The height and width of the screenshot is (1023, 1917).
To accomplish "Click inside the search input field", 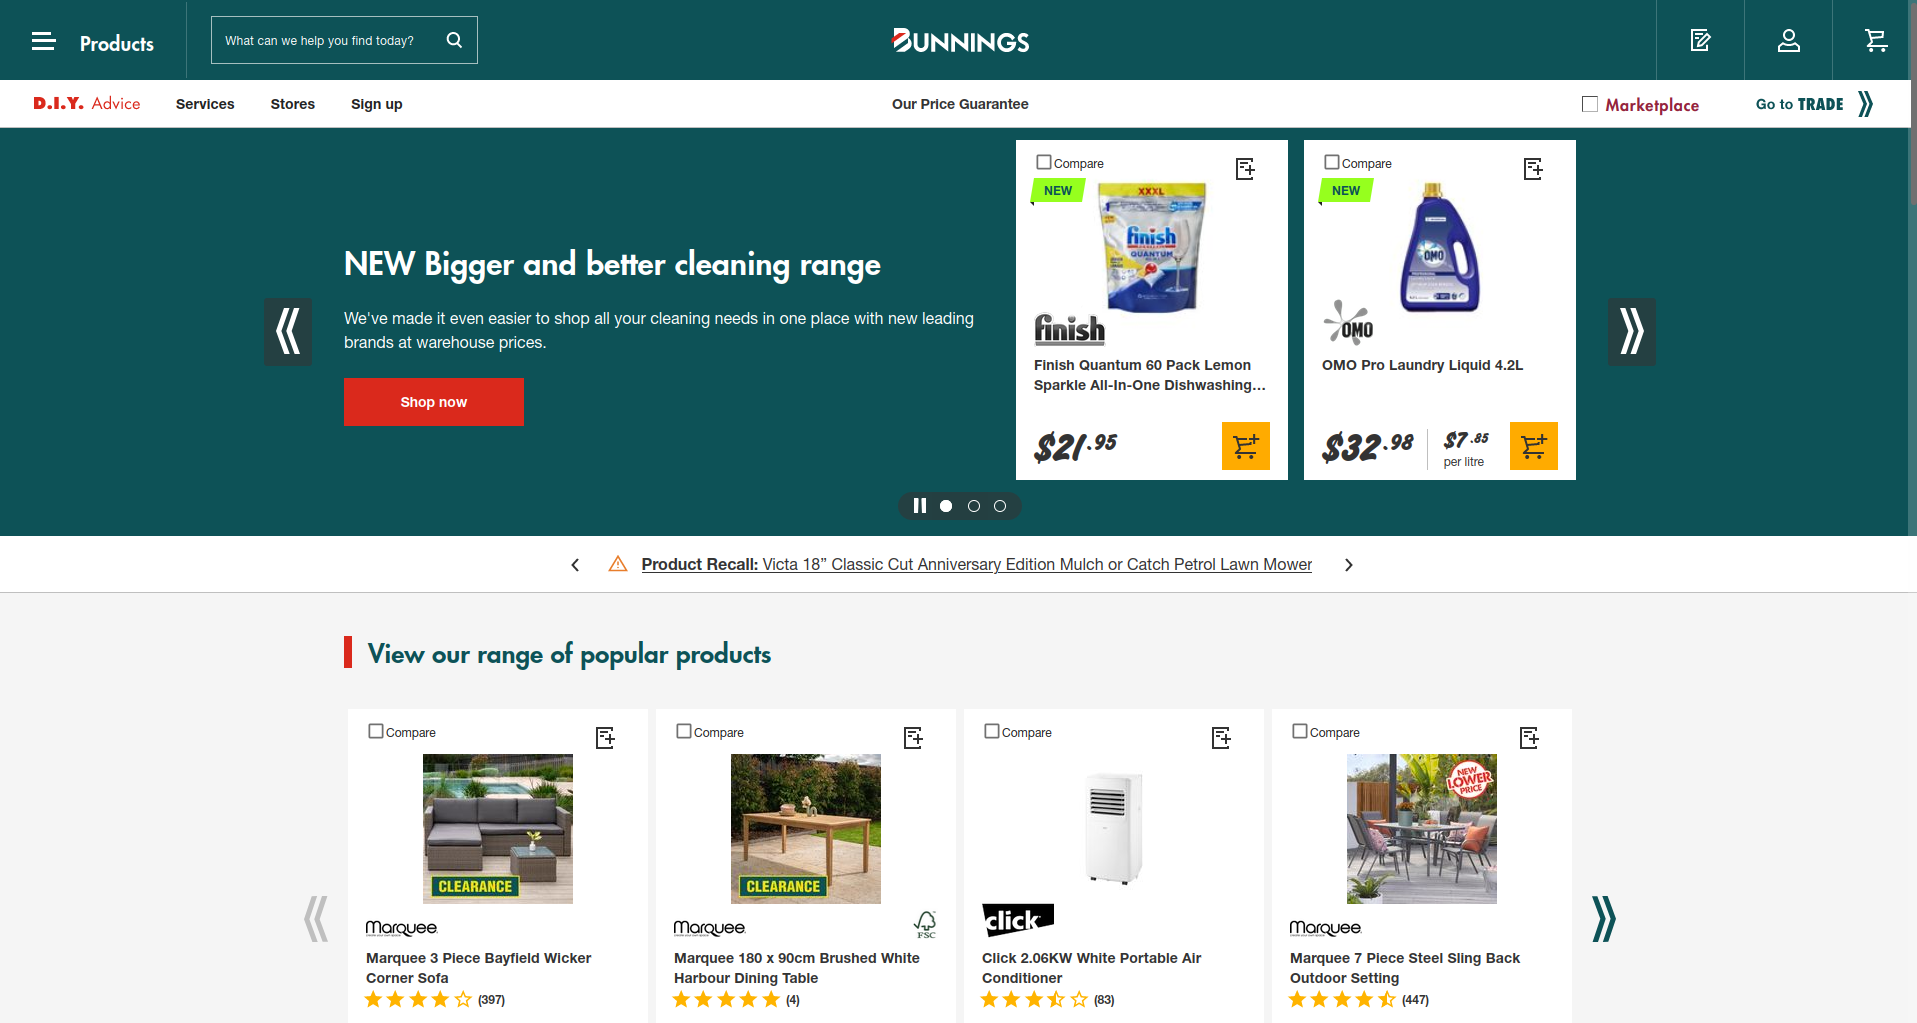I will point(320,39).
